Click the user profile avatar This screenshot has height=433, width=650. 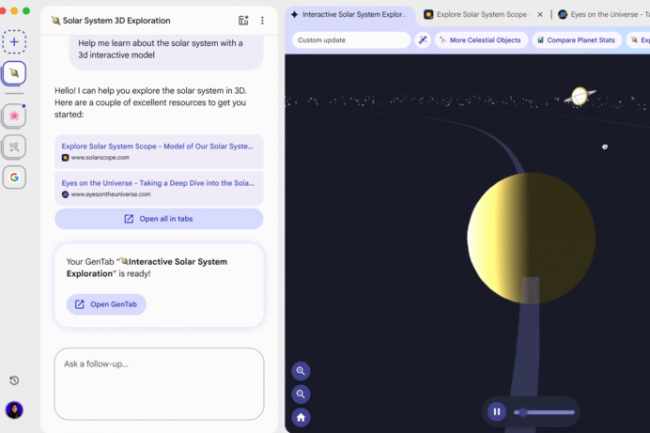(14, 410)
